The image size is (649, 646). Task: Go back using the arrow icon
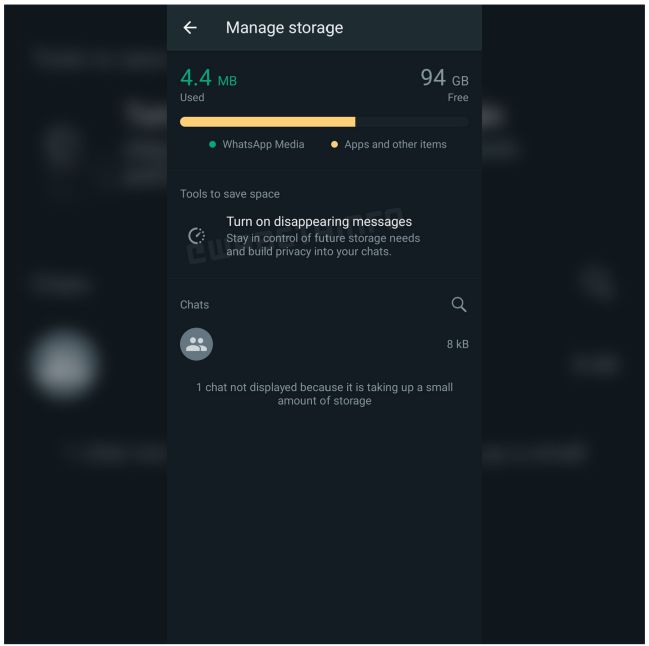click(x=190, y=28)
